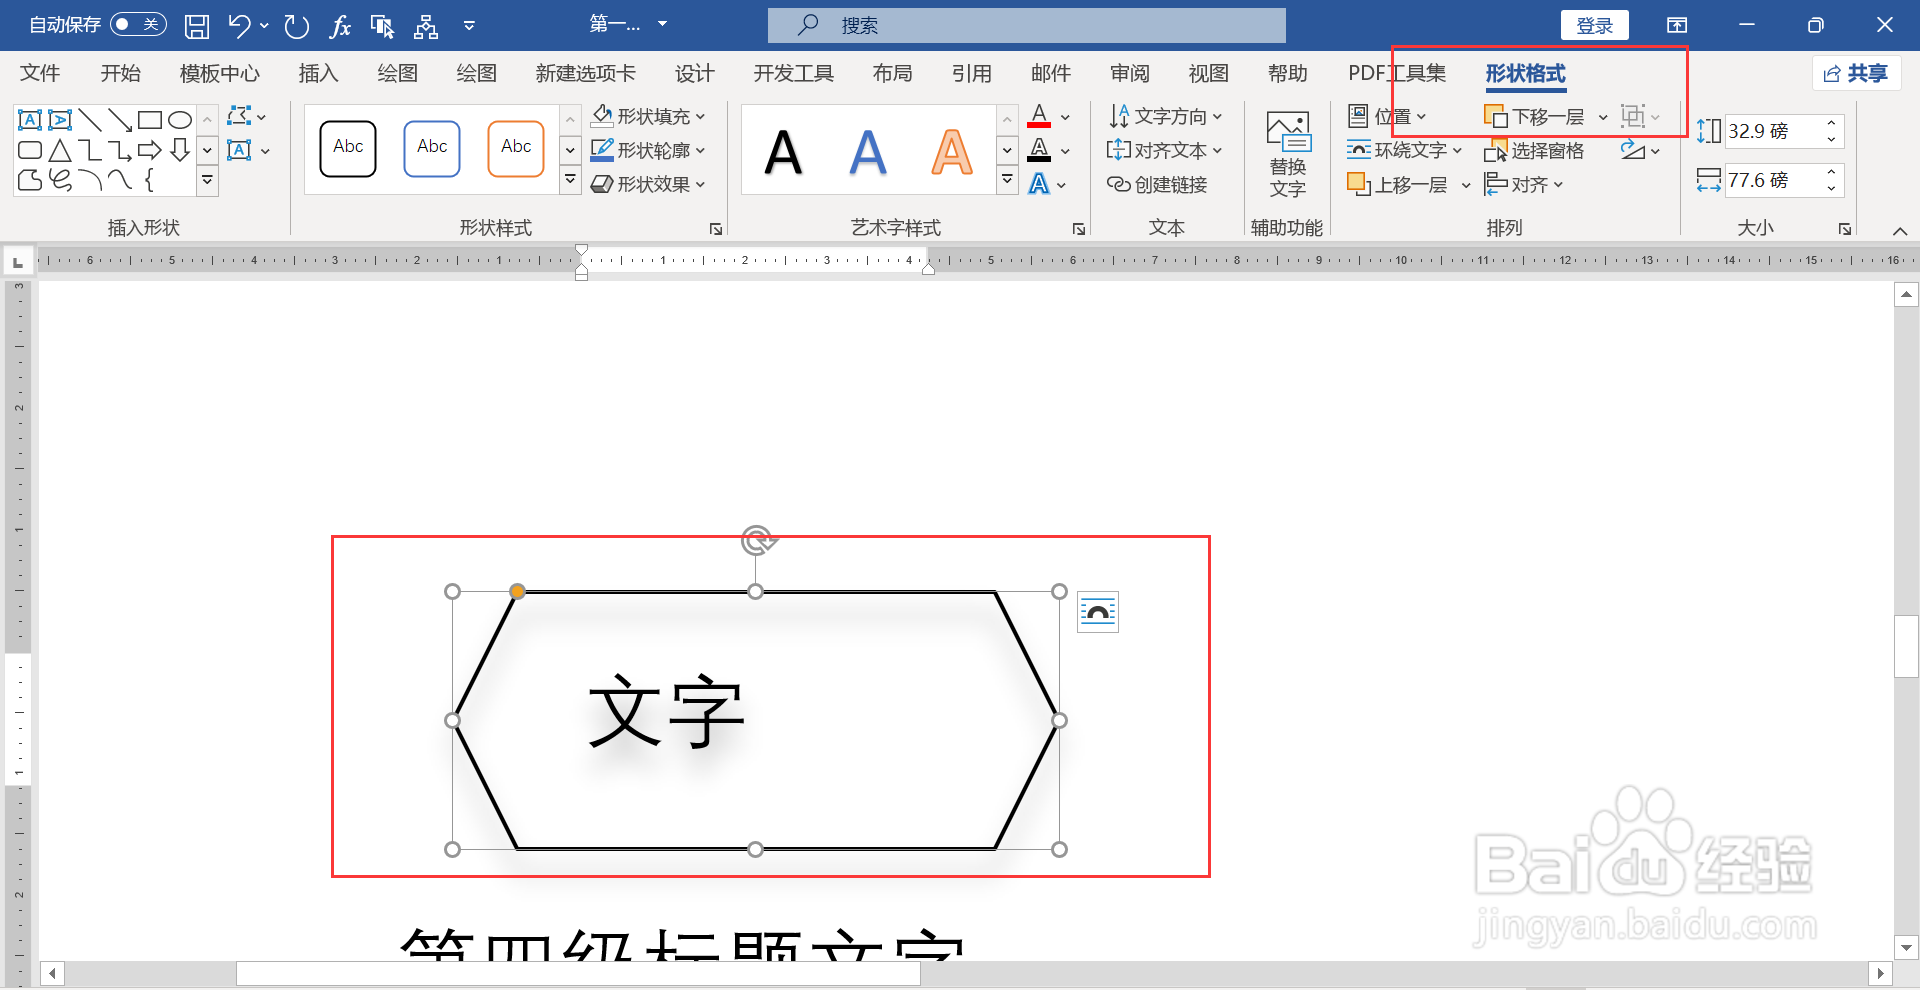Pick the arrow line shape
Viewport: 1920px width, 990px height.
click(x=120, y=121)
